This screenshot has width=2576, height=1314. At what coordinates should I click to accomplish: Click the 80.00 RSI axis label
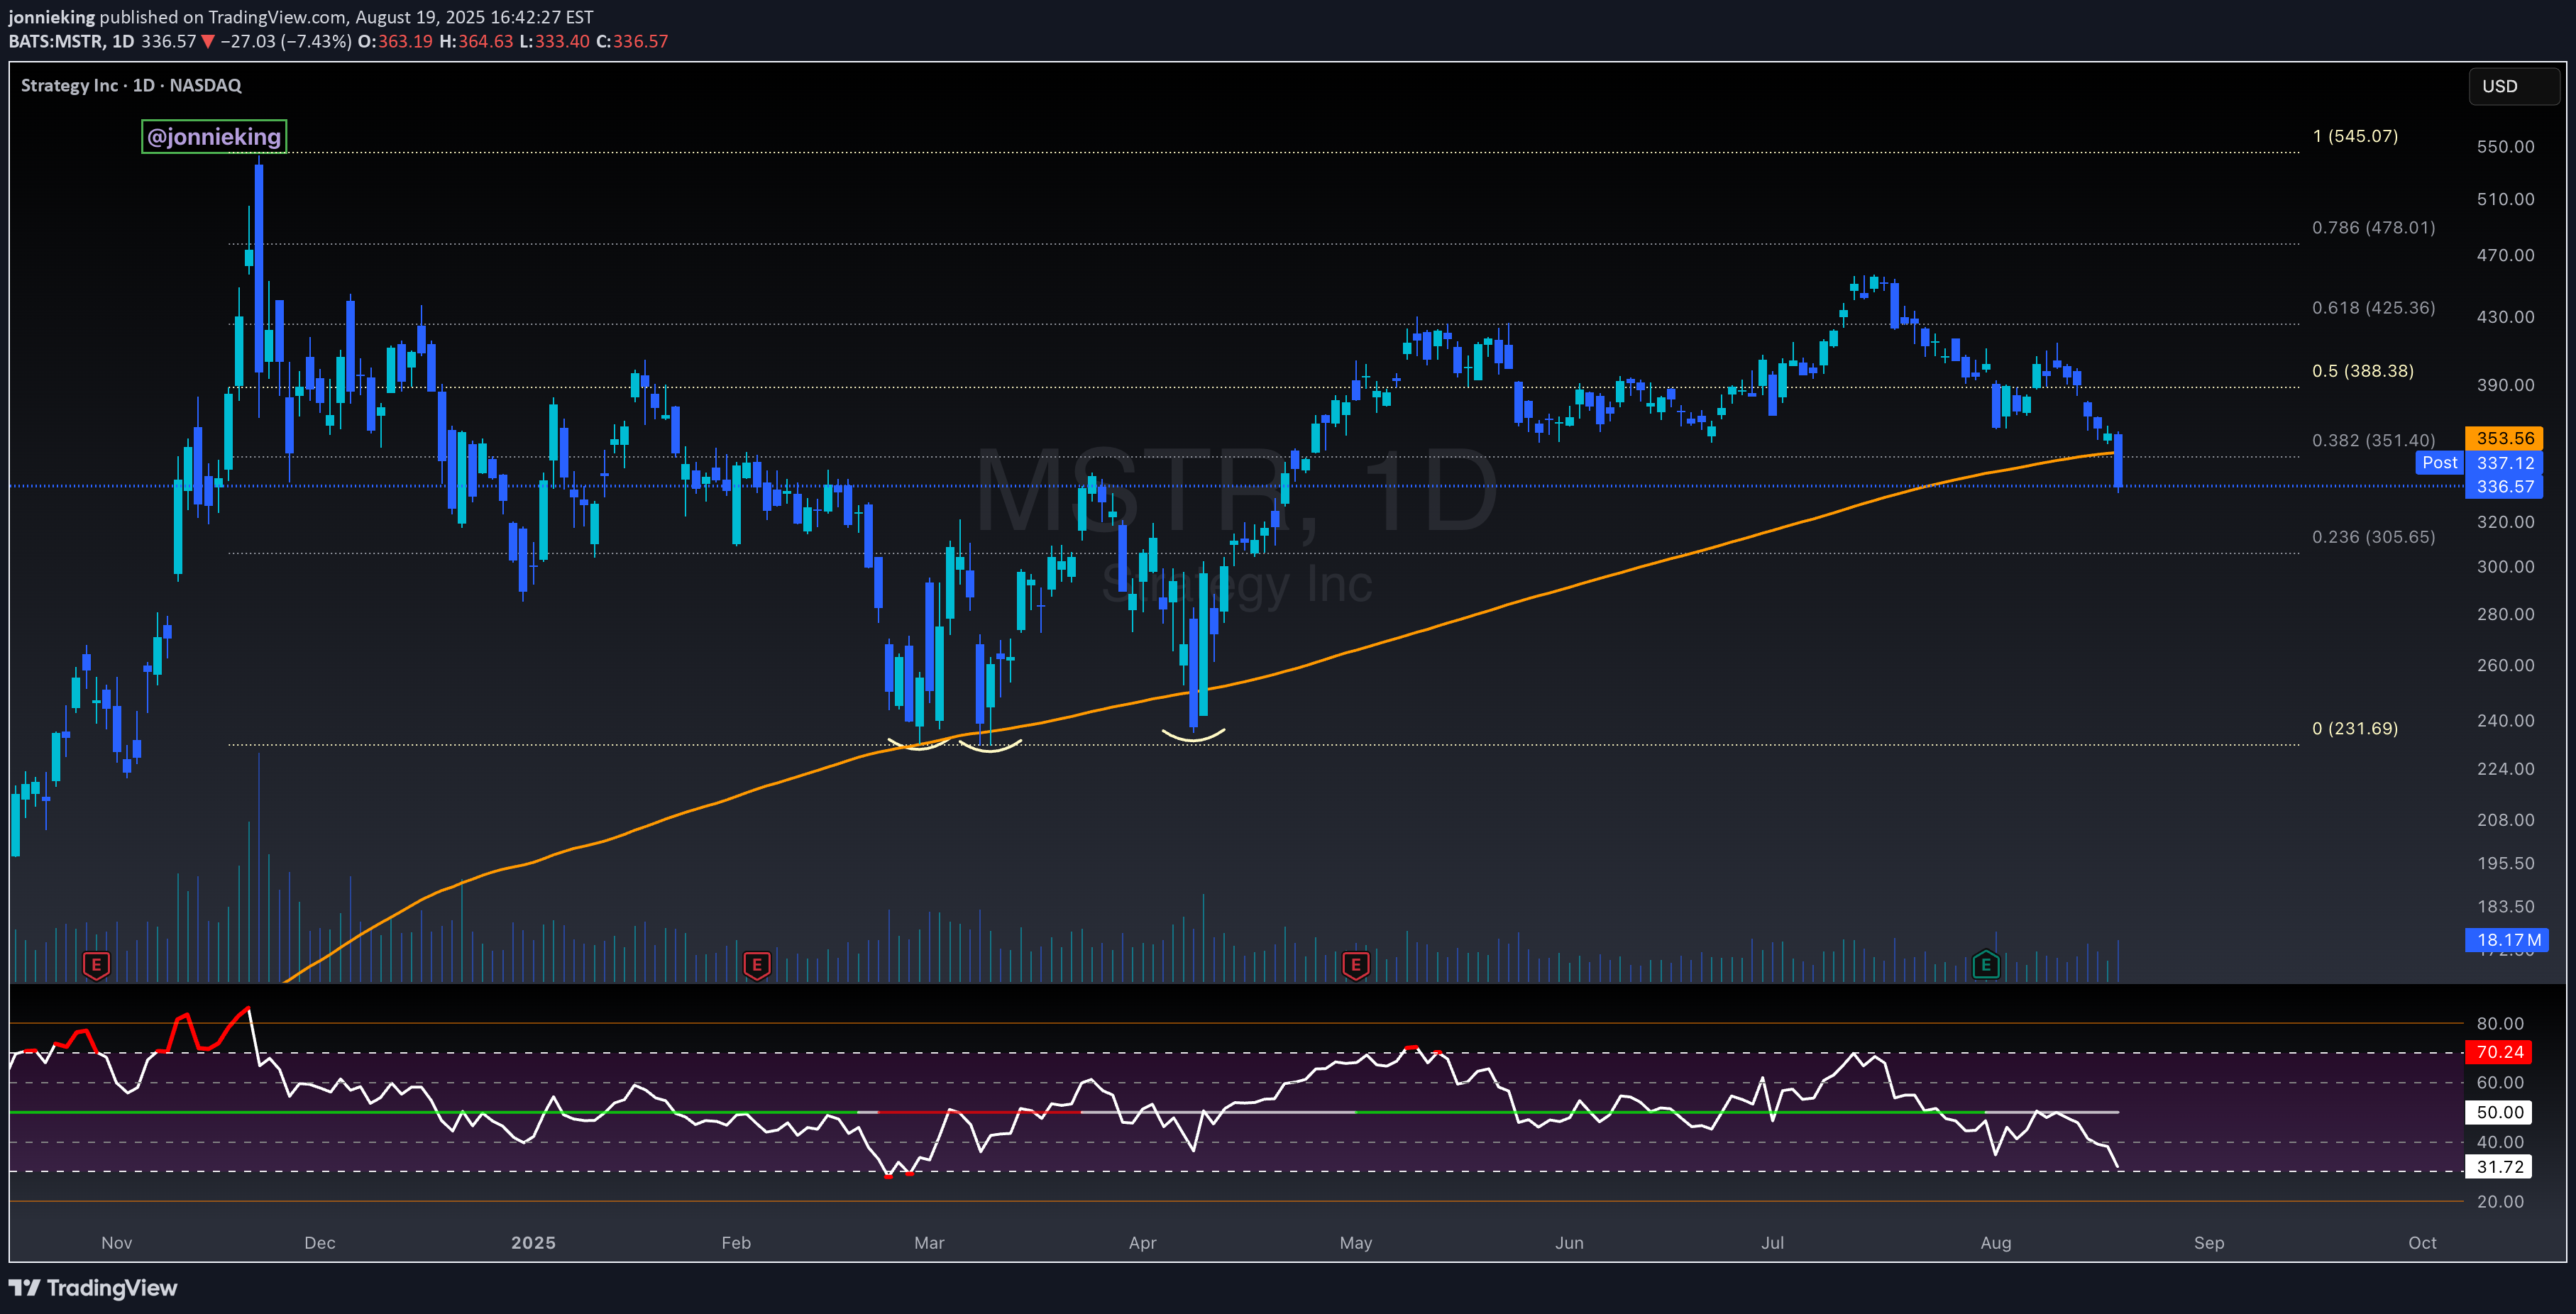(x=2499, y=1023)
